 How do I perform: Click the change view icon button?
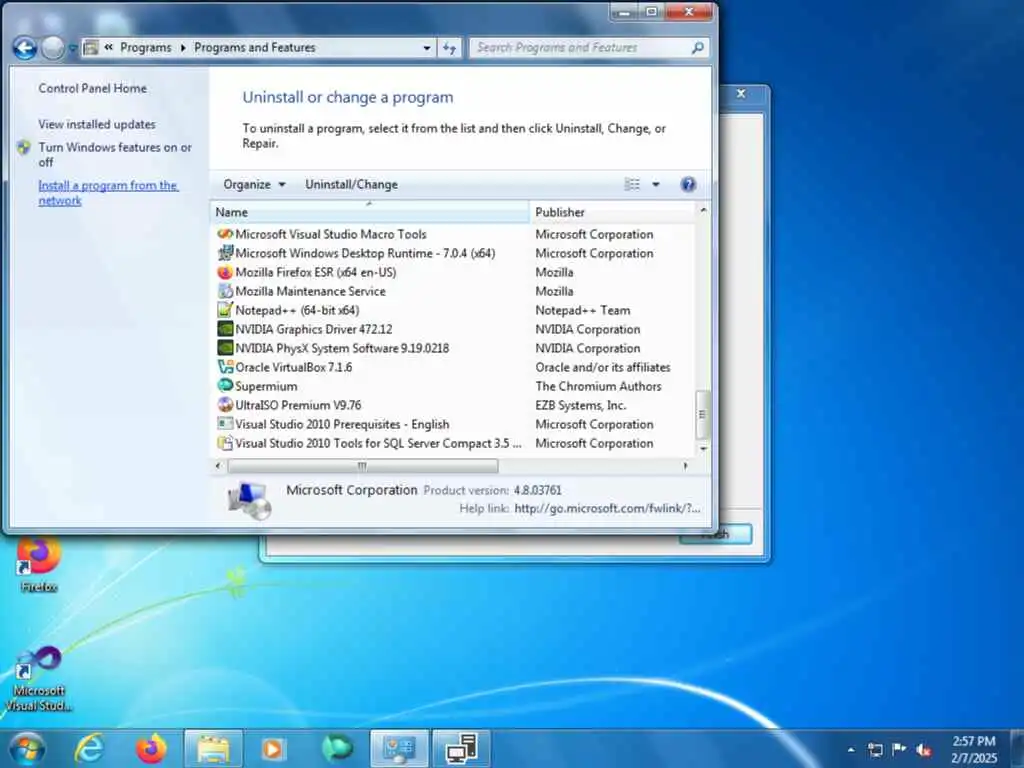click(x=632, y=185)
